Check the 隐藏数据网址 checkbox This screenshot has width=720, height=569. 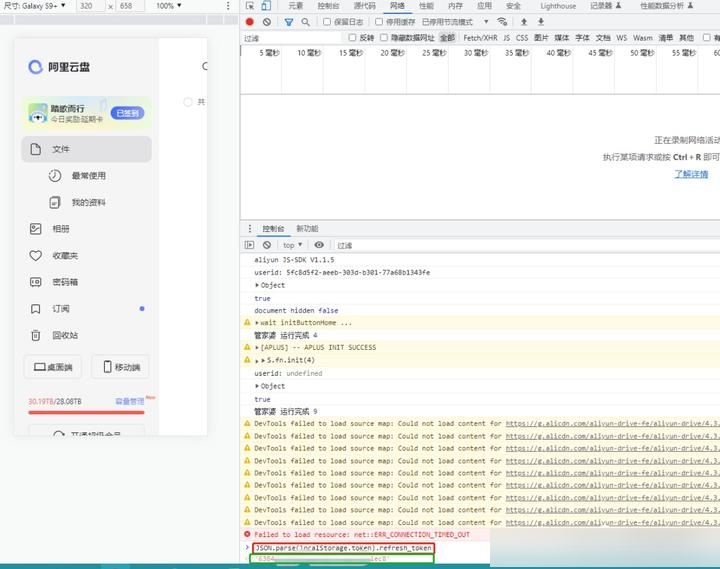point(384,38)
